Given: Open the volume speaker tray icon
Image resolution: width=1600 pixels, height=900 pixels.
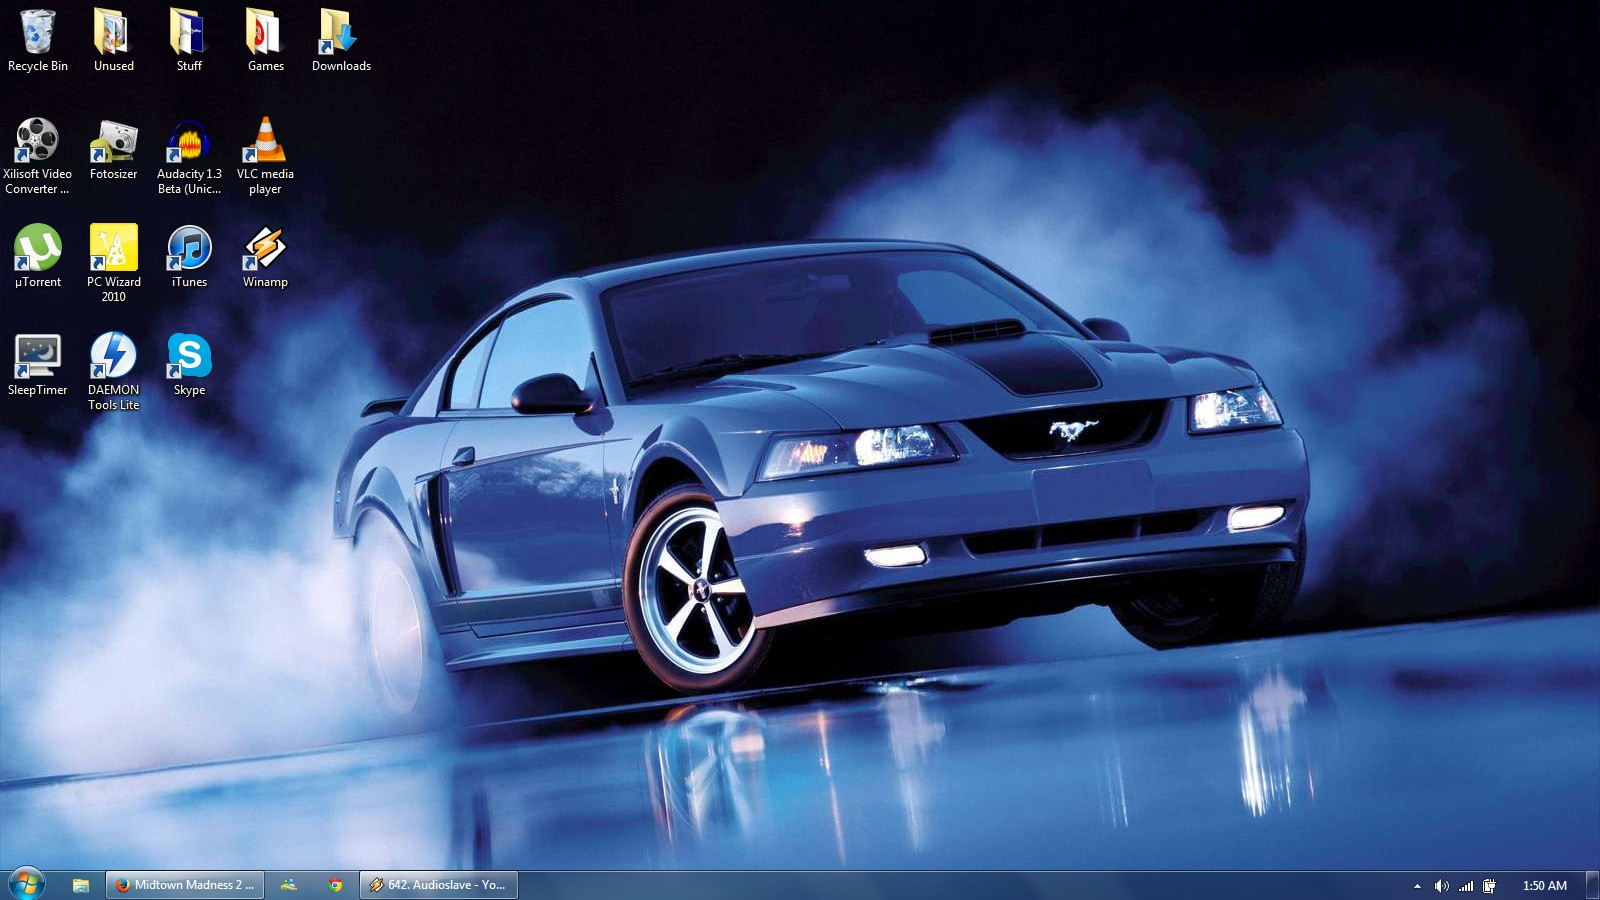Looking at the screenshot, I should point(1441,886).
